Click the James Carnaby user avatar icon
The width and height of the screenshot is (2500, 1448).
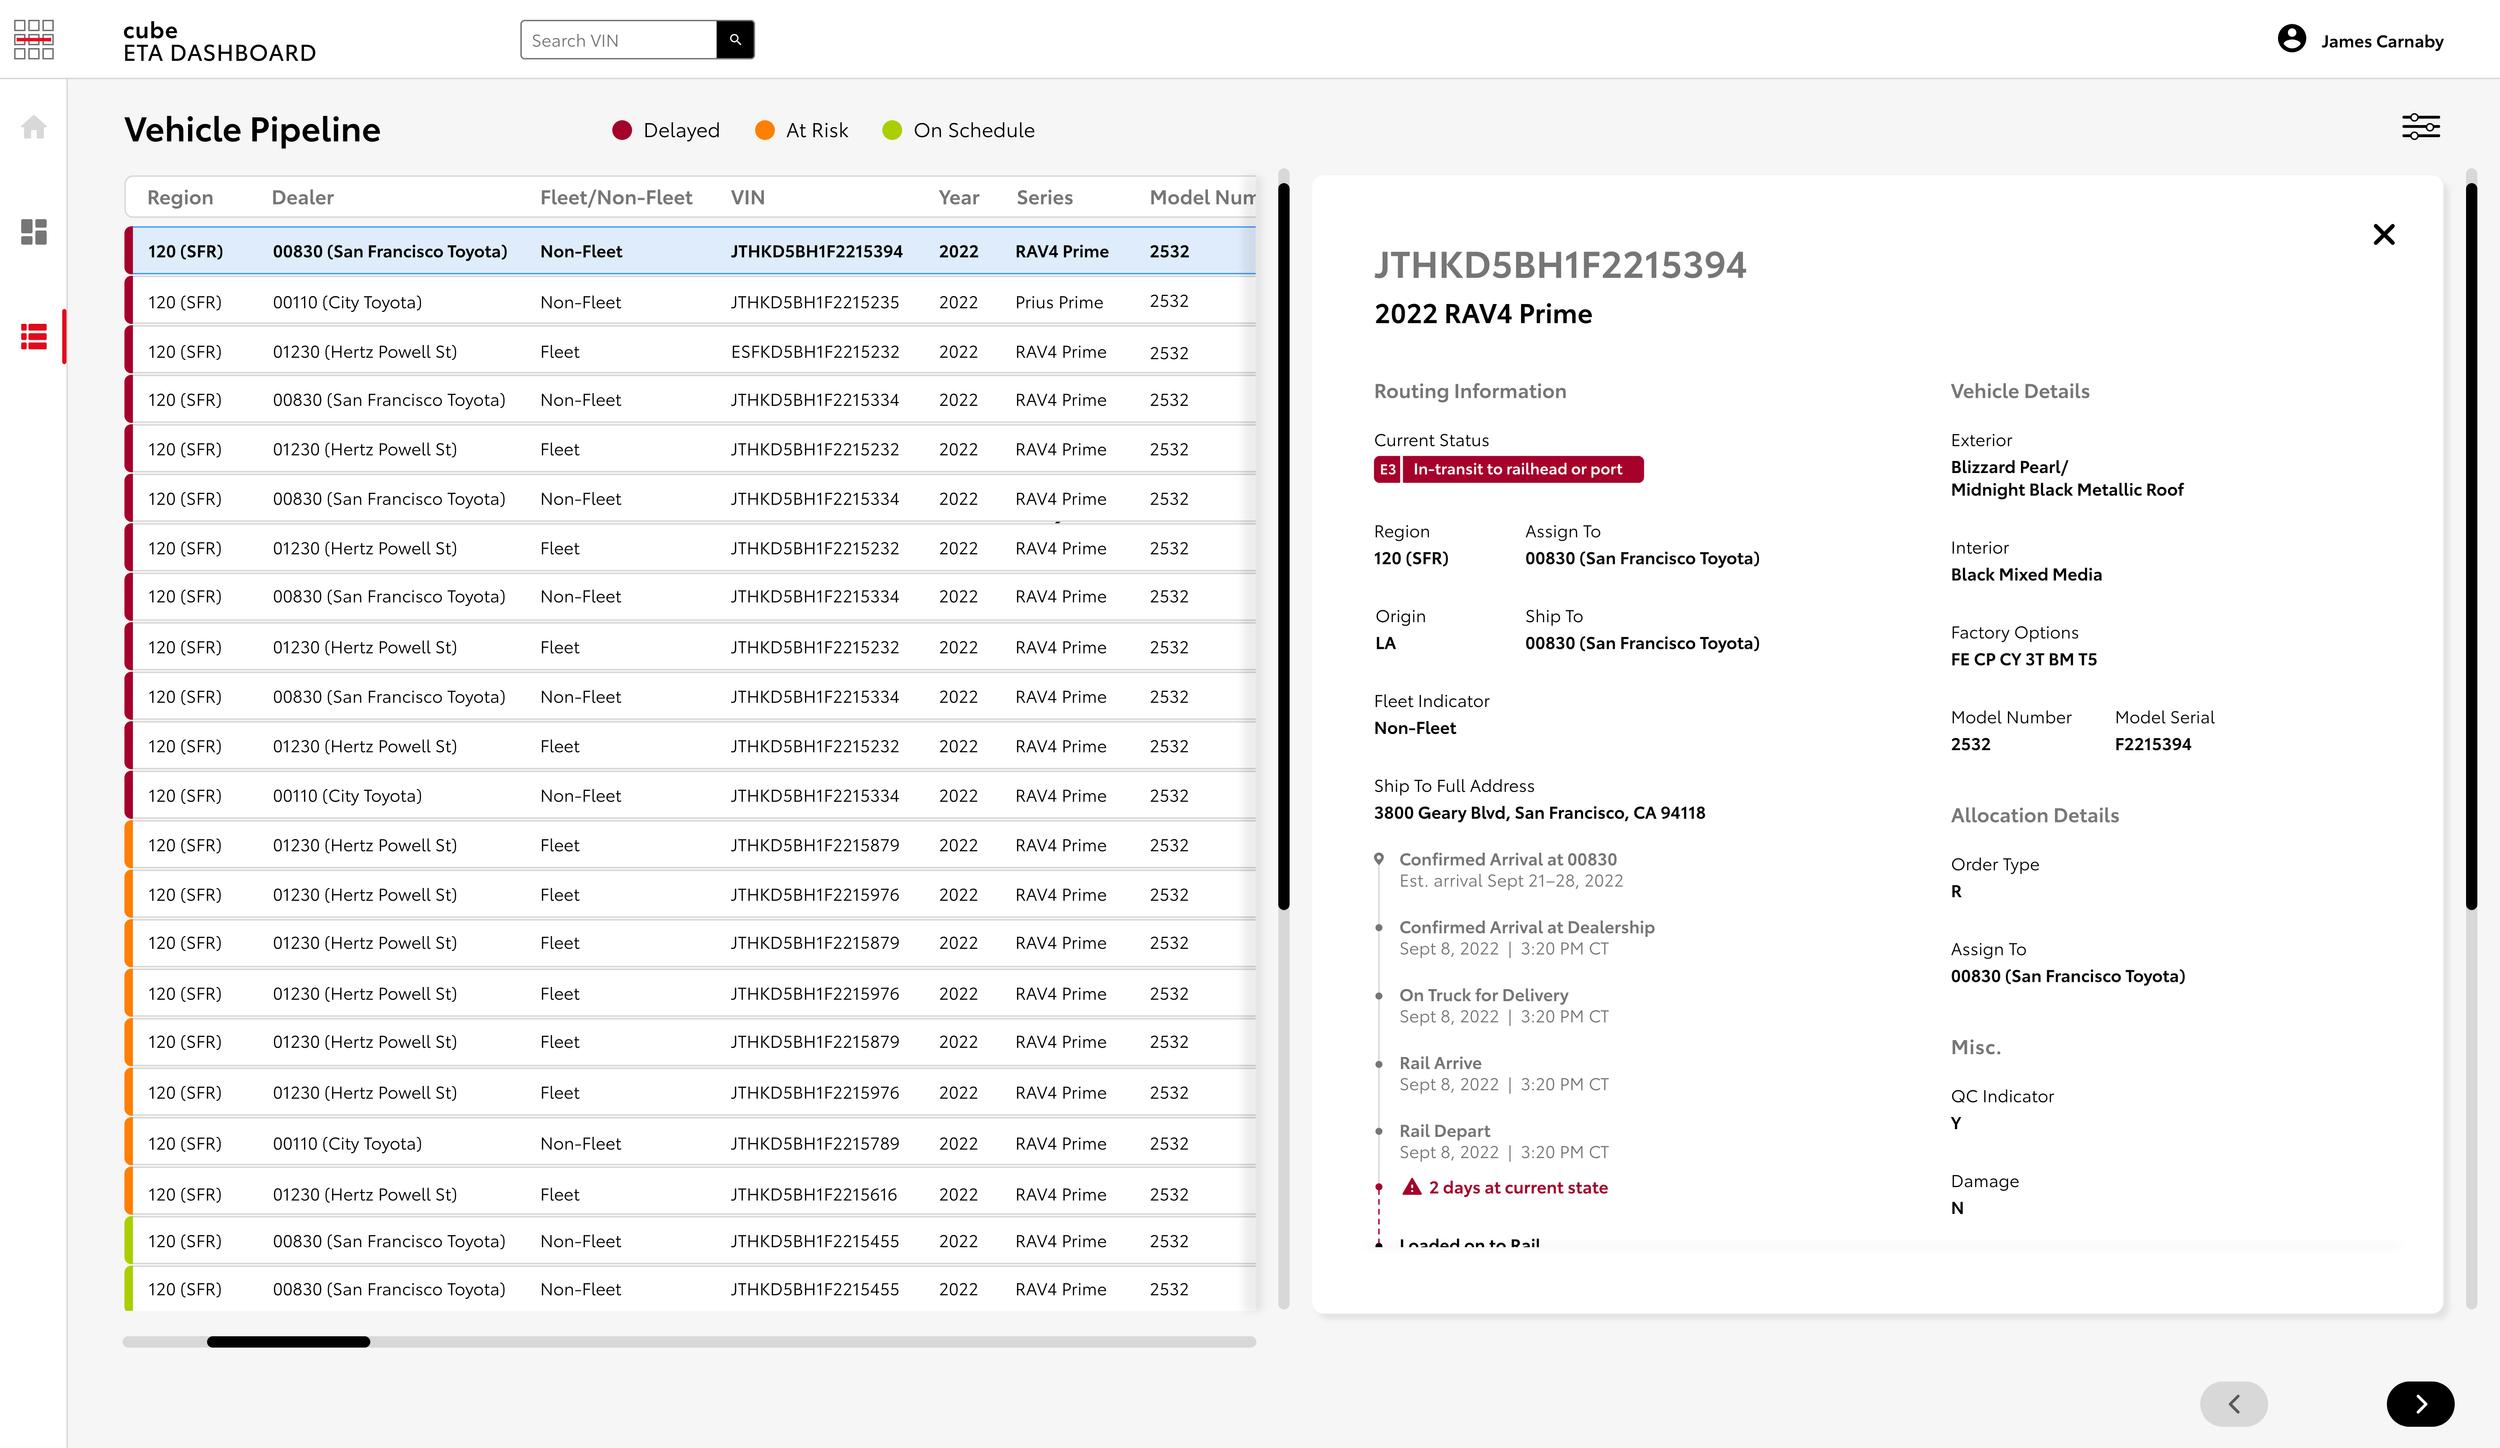click(x=2291, y=40)
